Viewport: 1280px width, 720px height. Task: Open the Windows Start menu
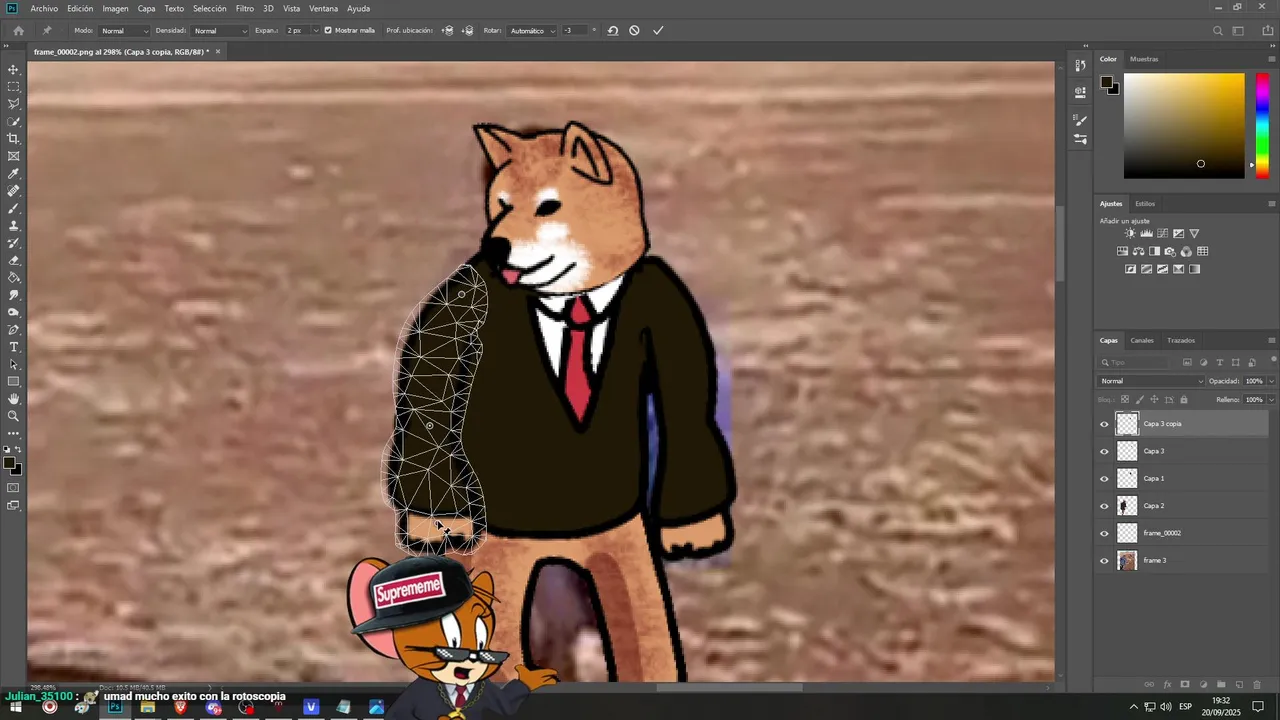(x=16, y=707)
